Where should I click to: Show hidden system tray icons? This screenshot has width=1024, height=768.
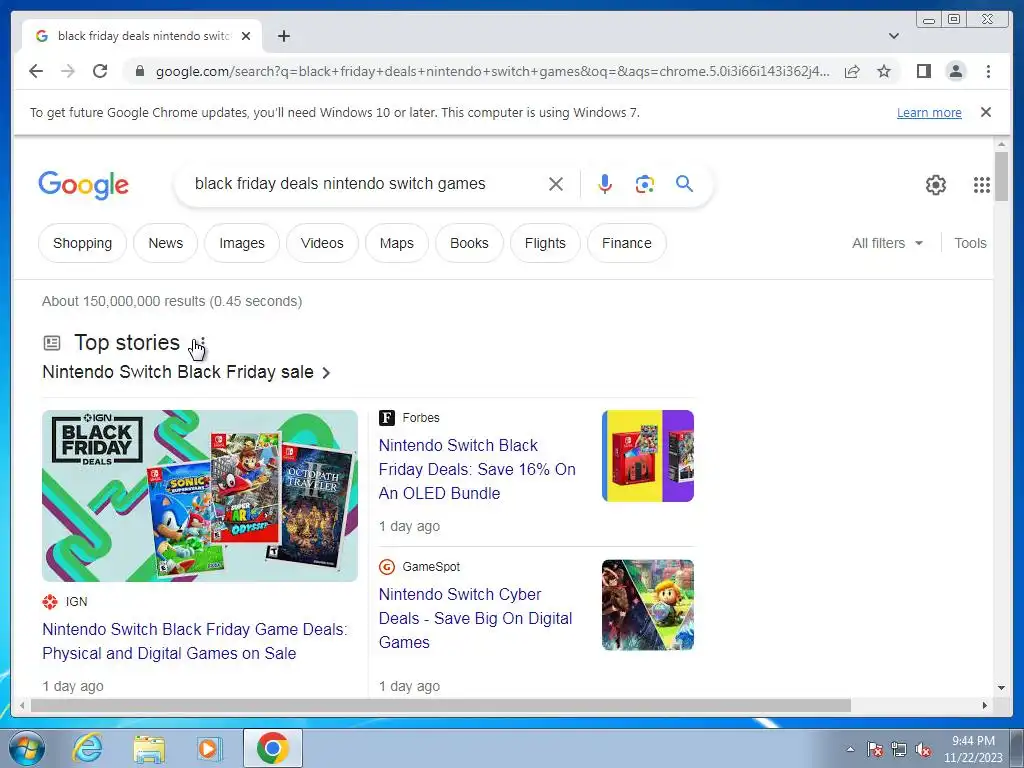pos(850,749)
